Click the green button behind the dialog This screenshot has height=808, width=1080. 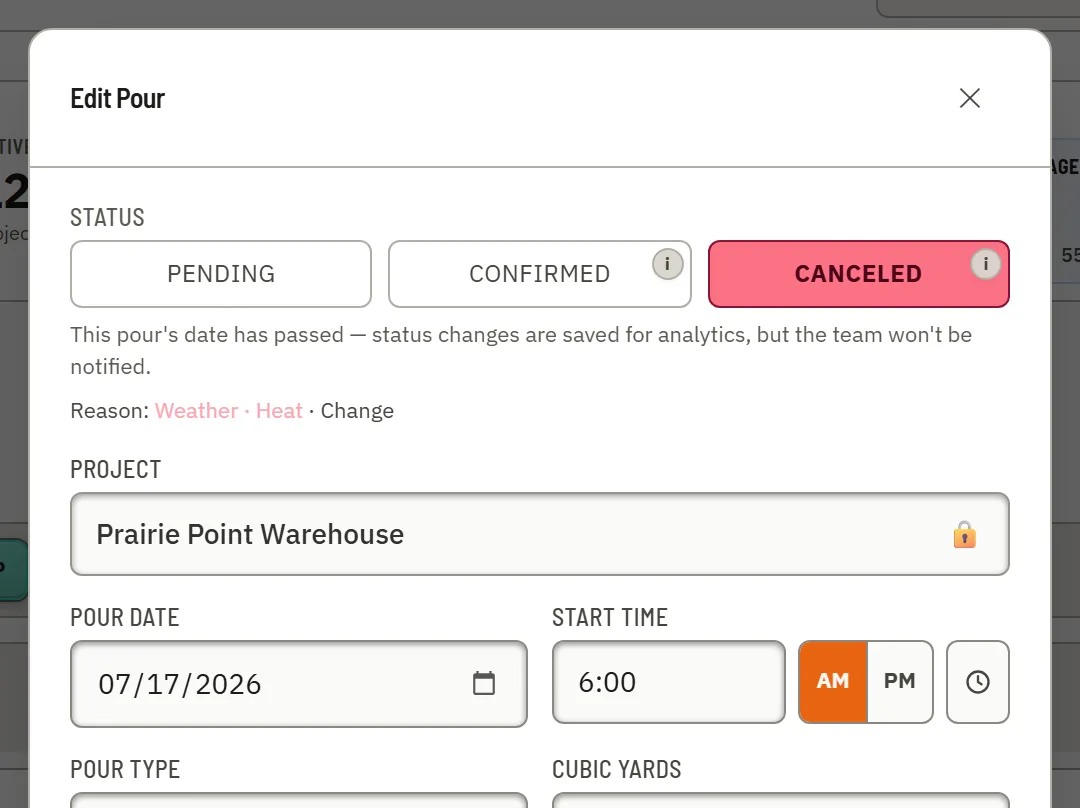[14, 570]
